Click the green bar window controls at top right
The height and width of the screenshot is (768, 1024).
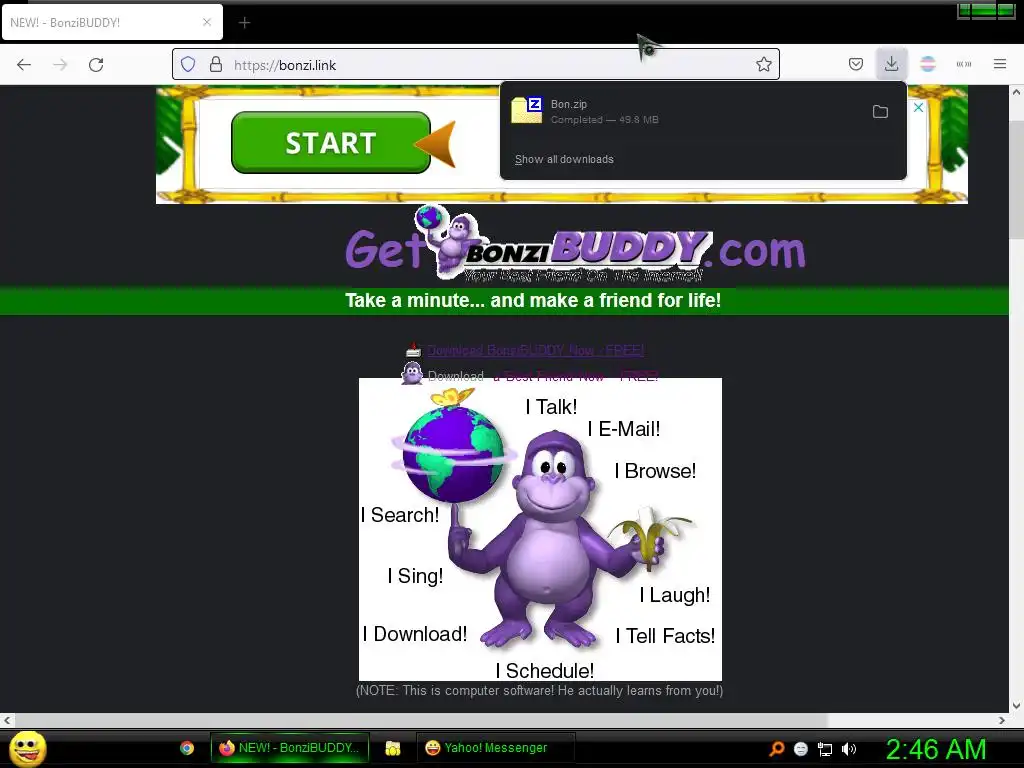[x=986, y=10]
